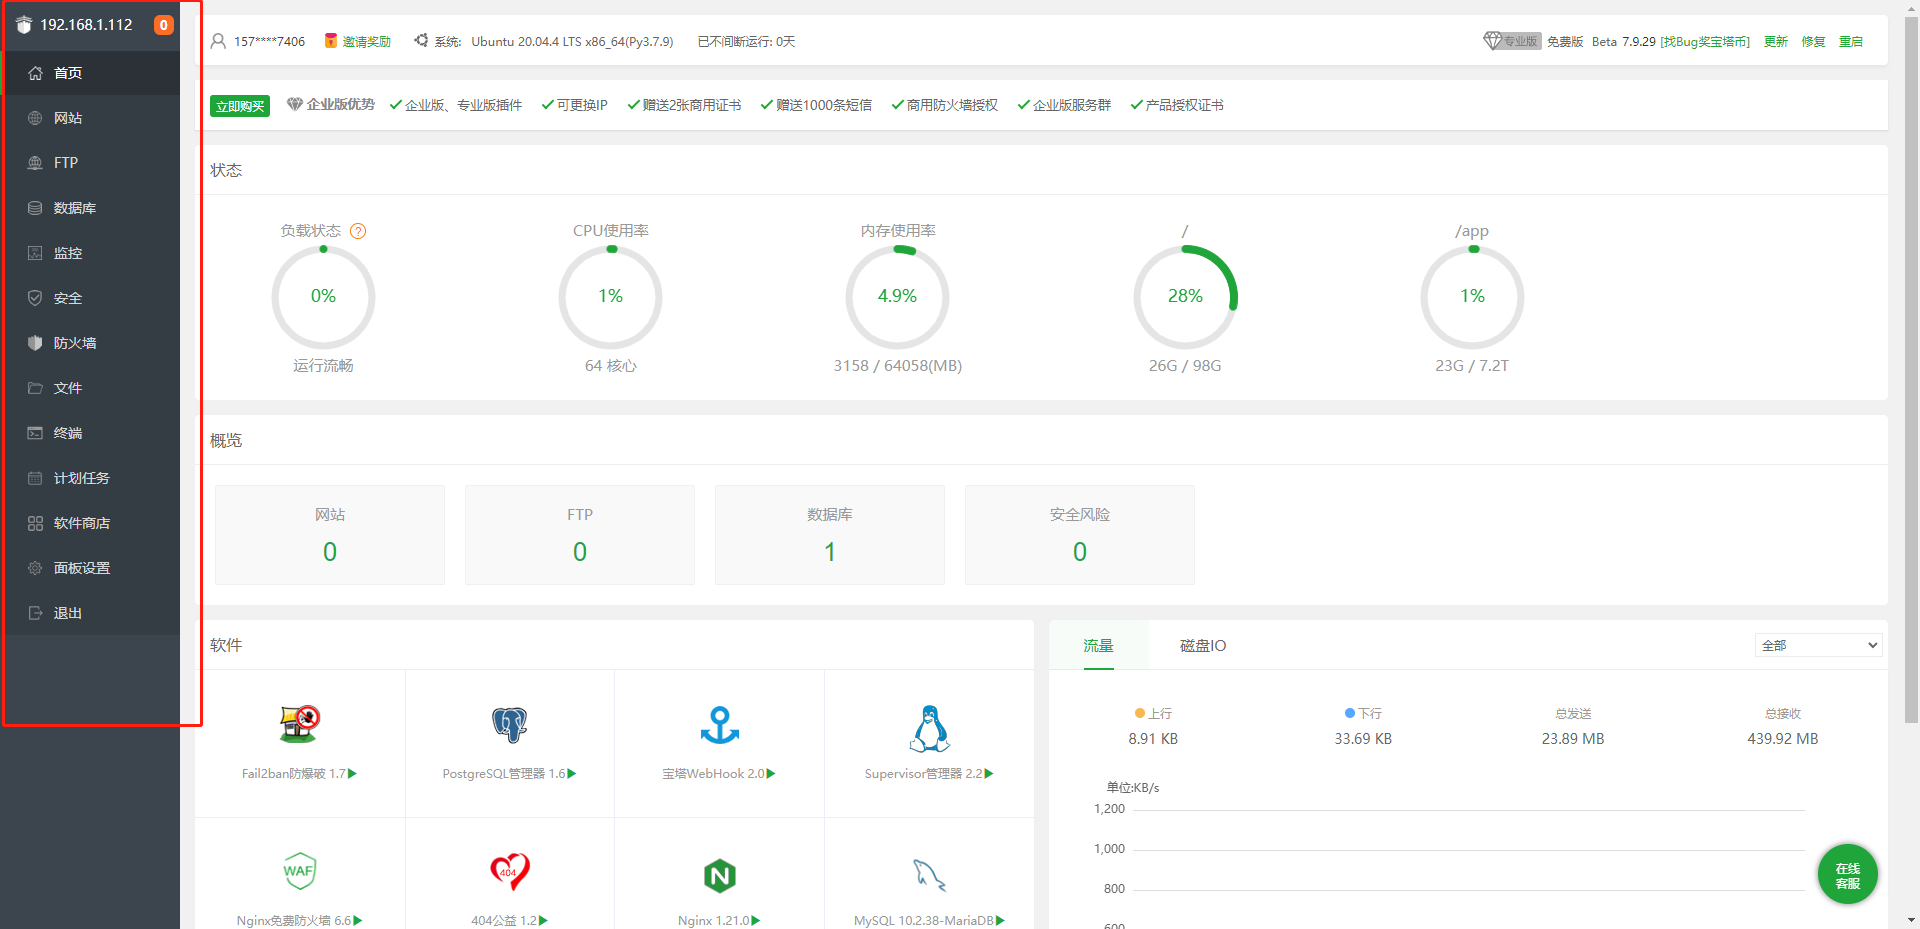This screenshot has height=929, width=1920.
Task: Click the 计划任务 calendar icon in sidebar
Action: coord(35,478)
